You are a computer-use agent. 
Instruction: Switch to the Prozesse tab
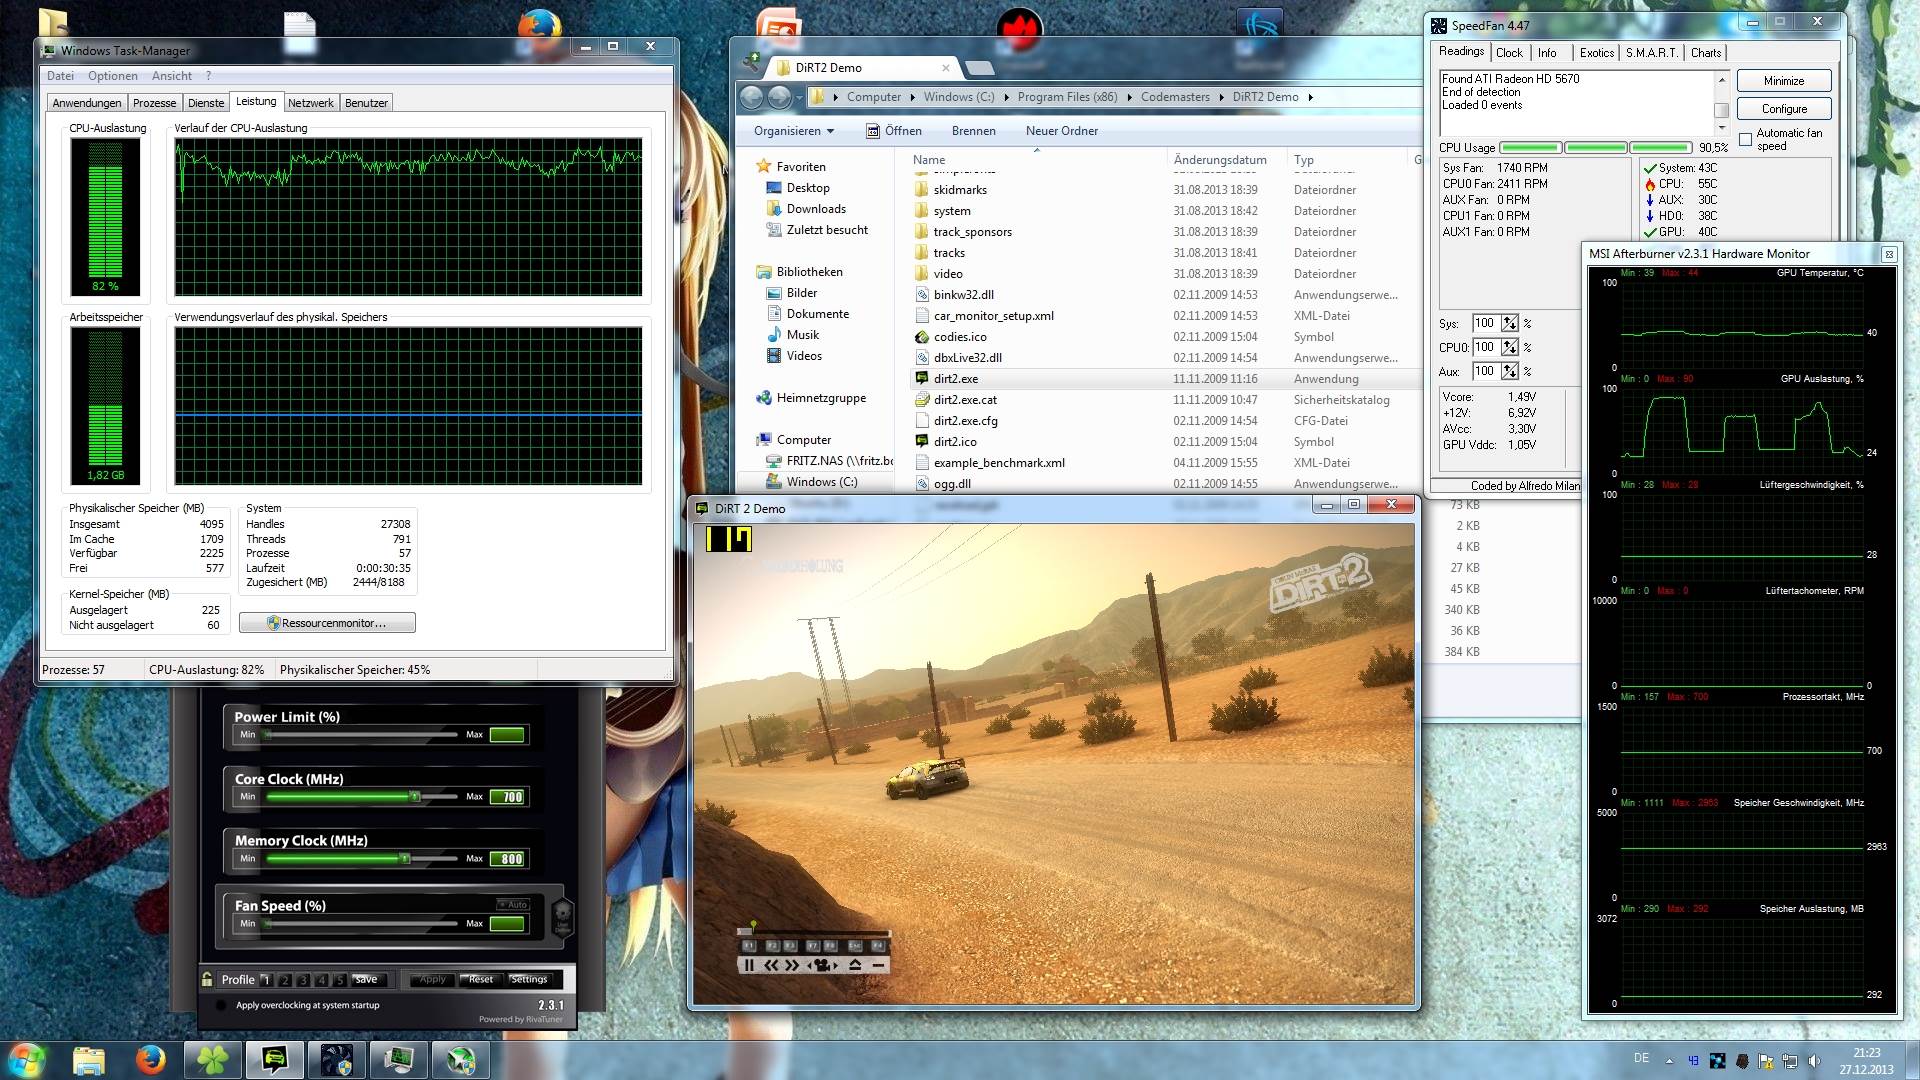(154, 103)
